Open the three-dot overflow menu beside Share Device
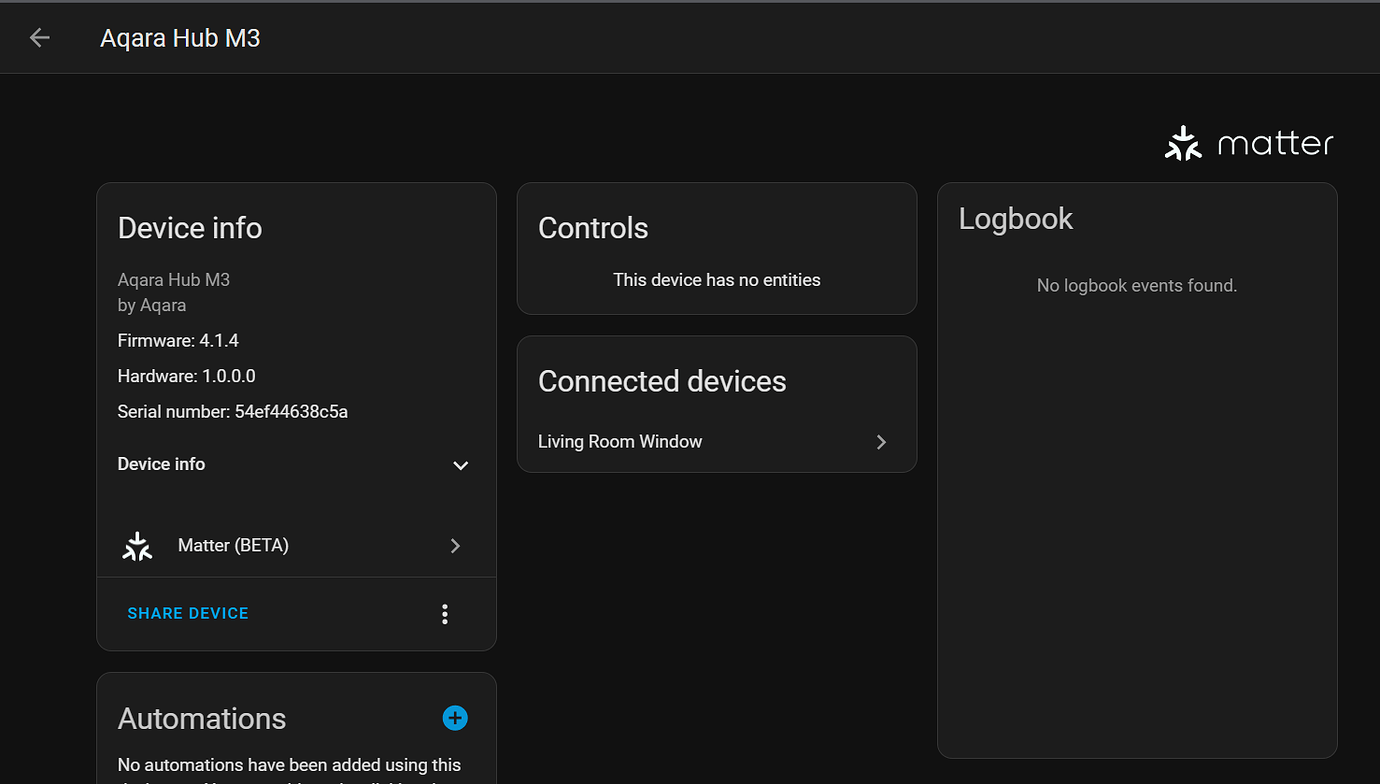This screenshot has width=1380, height=784. (444, 613)
